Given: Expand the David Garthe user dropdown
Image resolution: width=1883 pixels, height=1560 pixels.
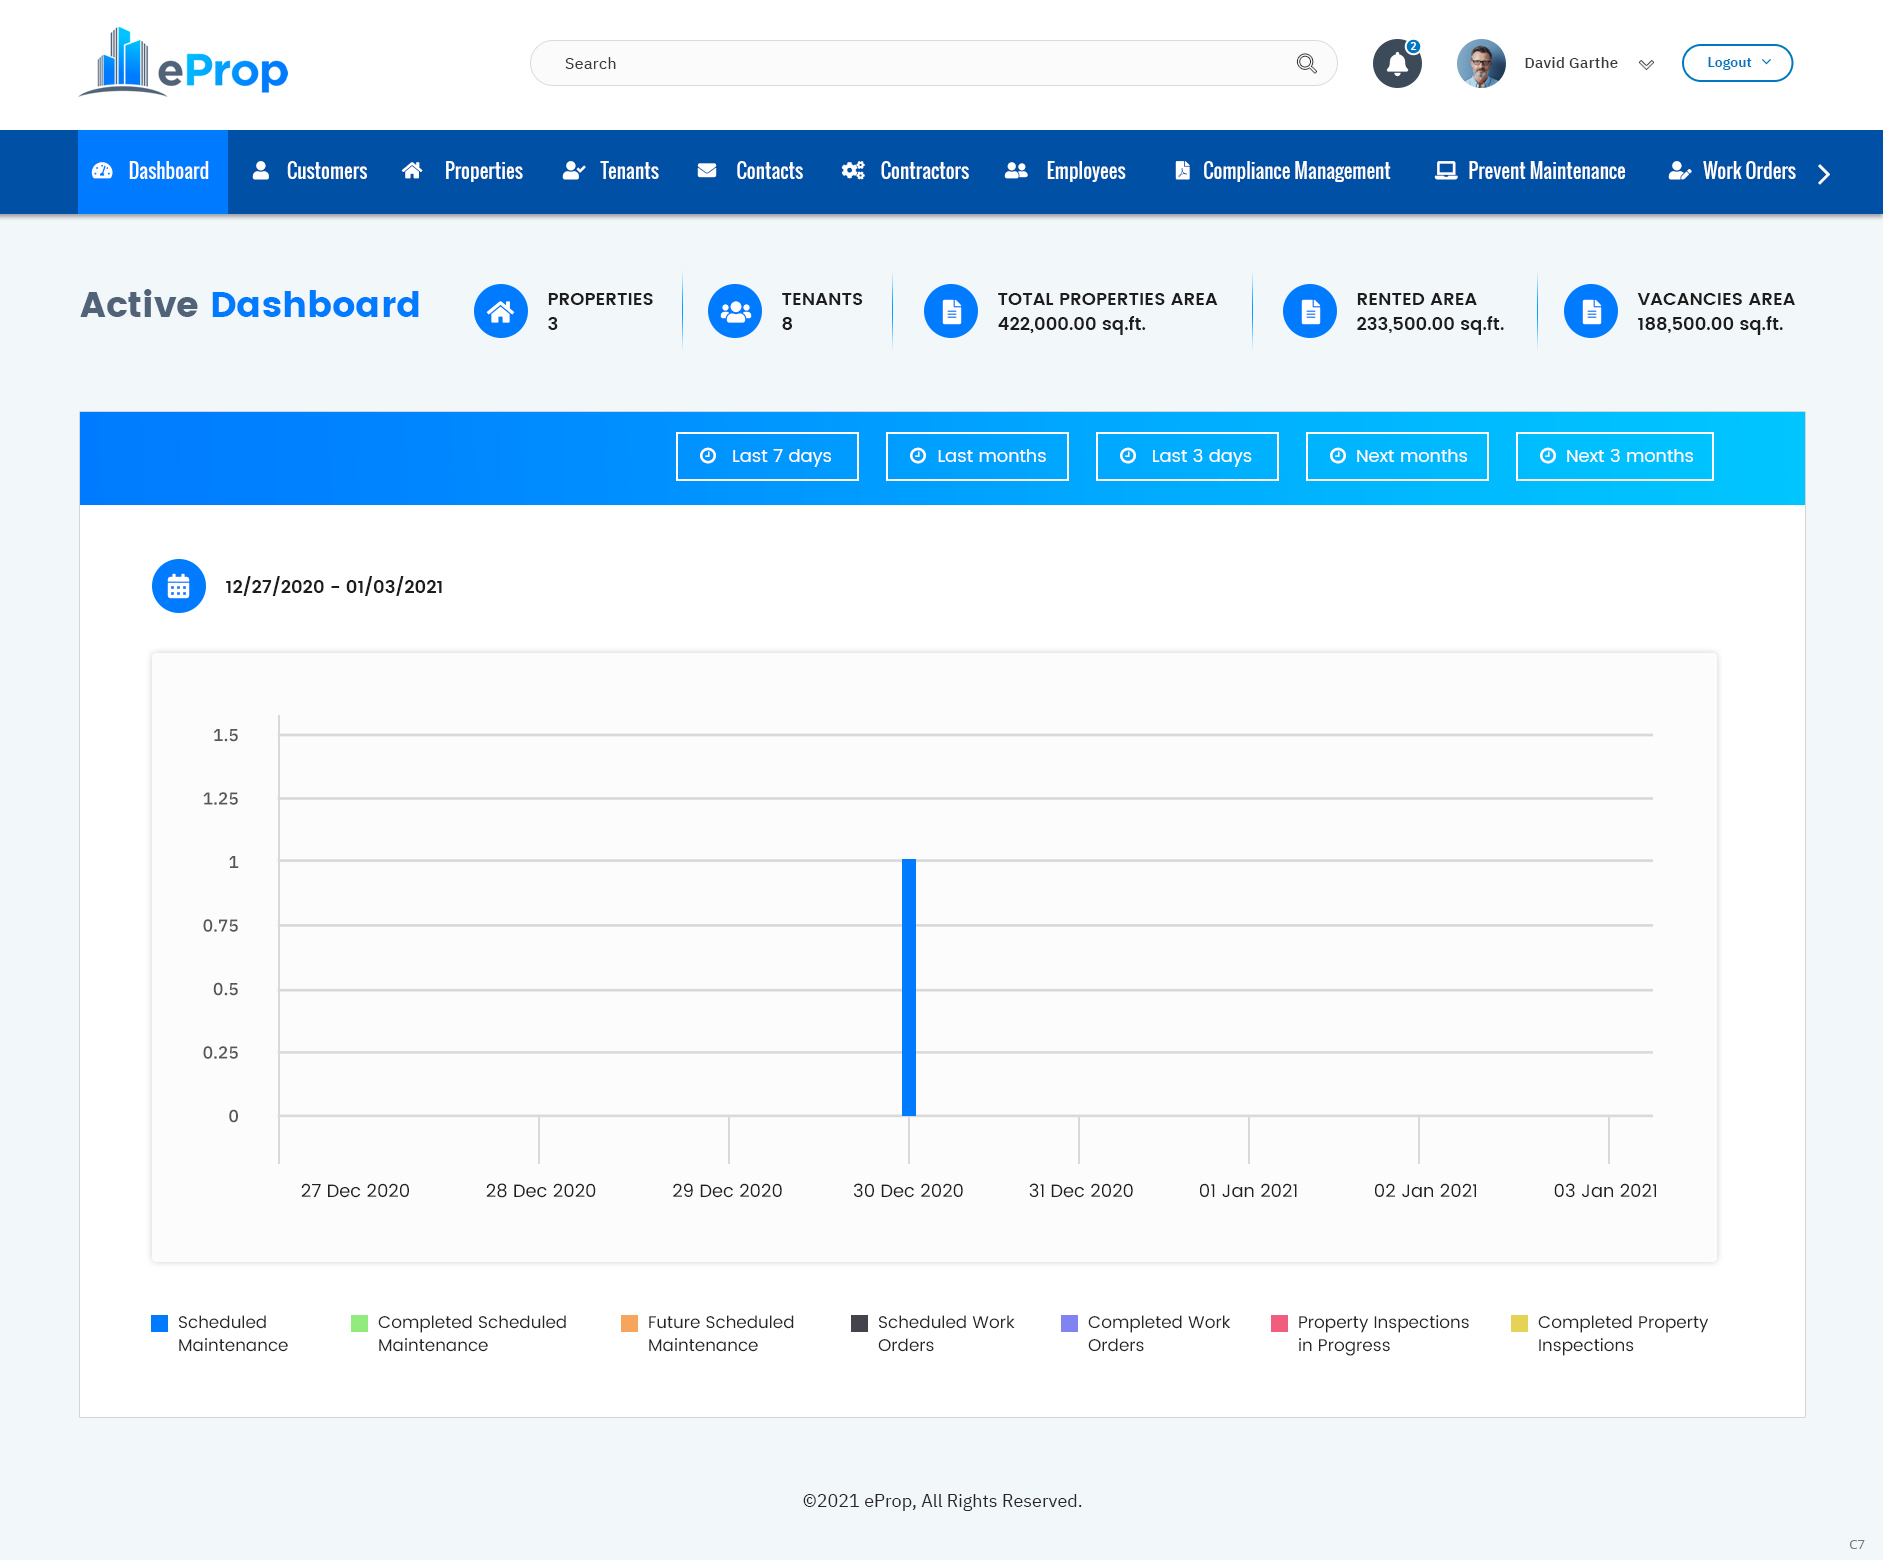Looking at the screenshot, I should point(1646,64).
